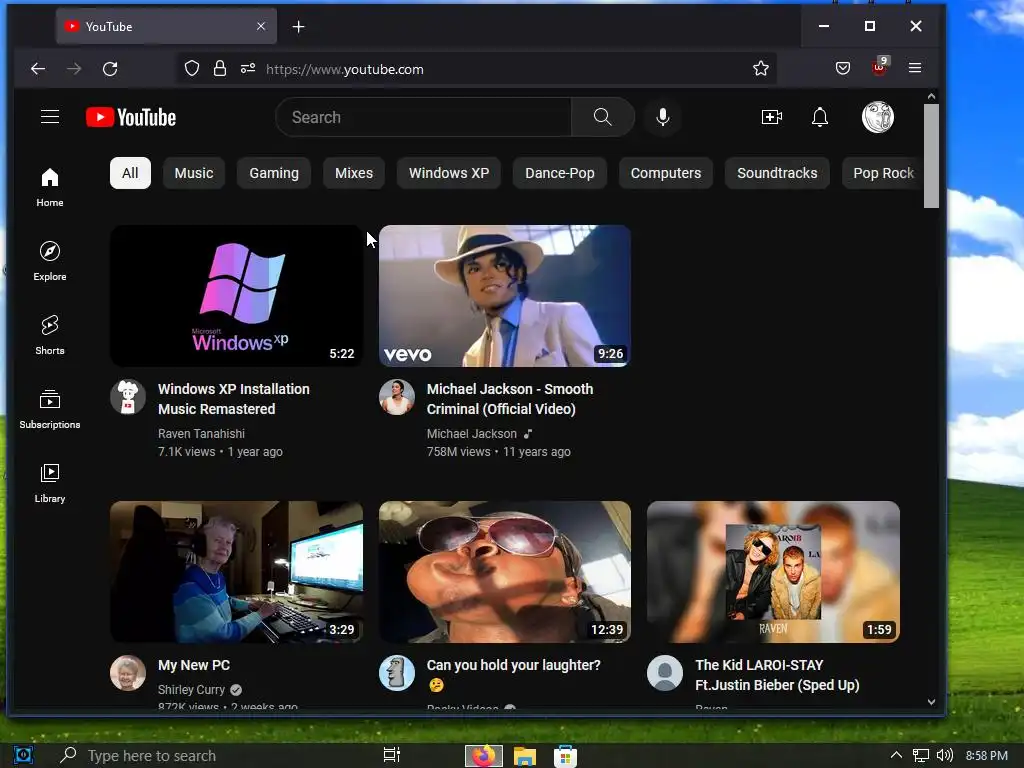1024x768 pixels.
Task: Open the Create video icon
Action: 771,117
